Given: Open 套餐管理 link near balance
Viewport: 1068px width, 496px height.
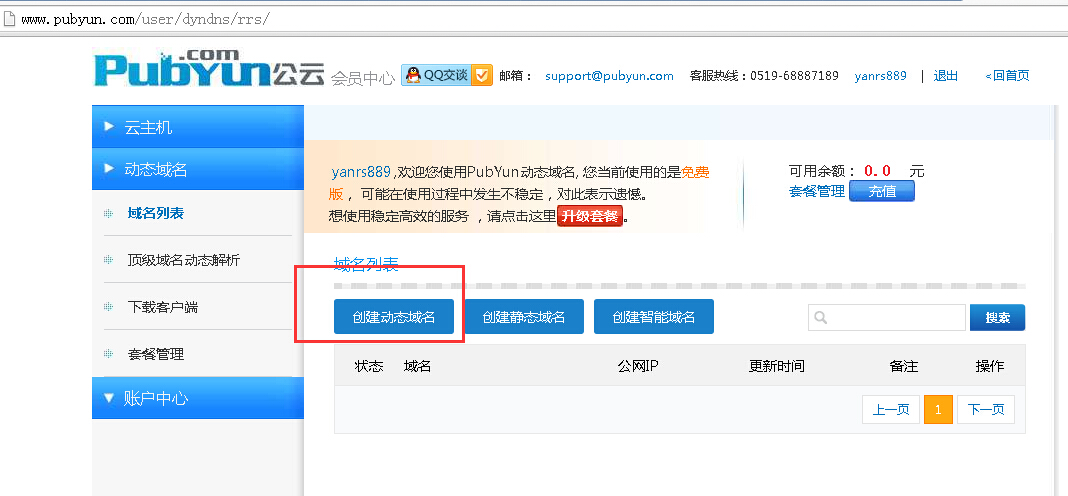Looking at the screenshot, I should coord(817,191).
